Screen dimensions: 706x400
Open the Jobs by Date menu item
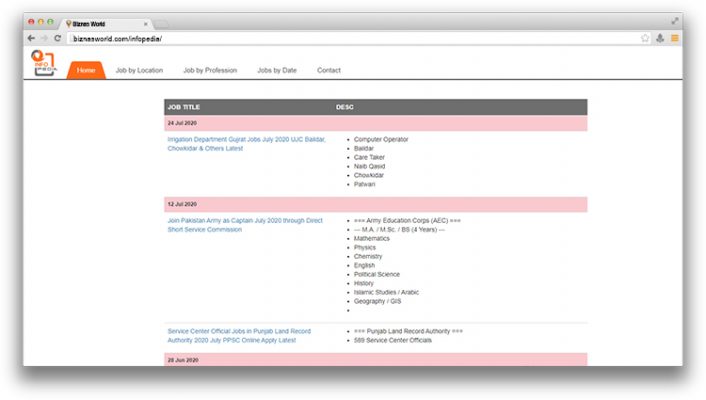pos(277,70)
